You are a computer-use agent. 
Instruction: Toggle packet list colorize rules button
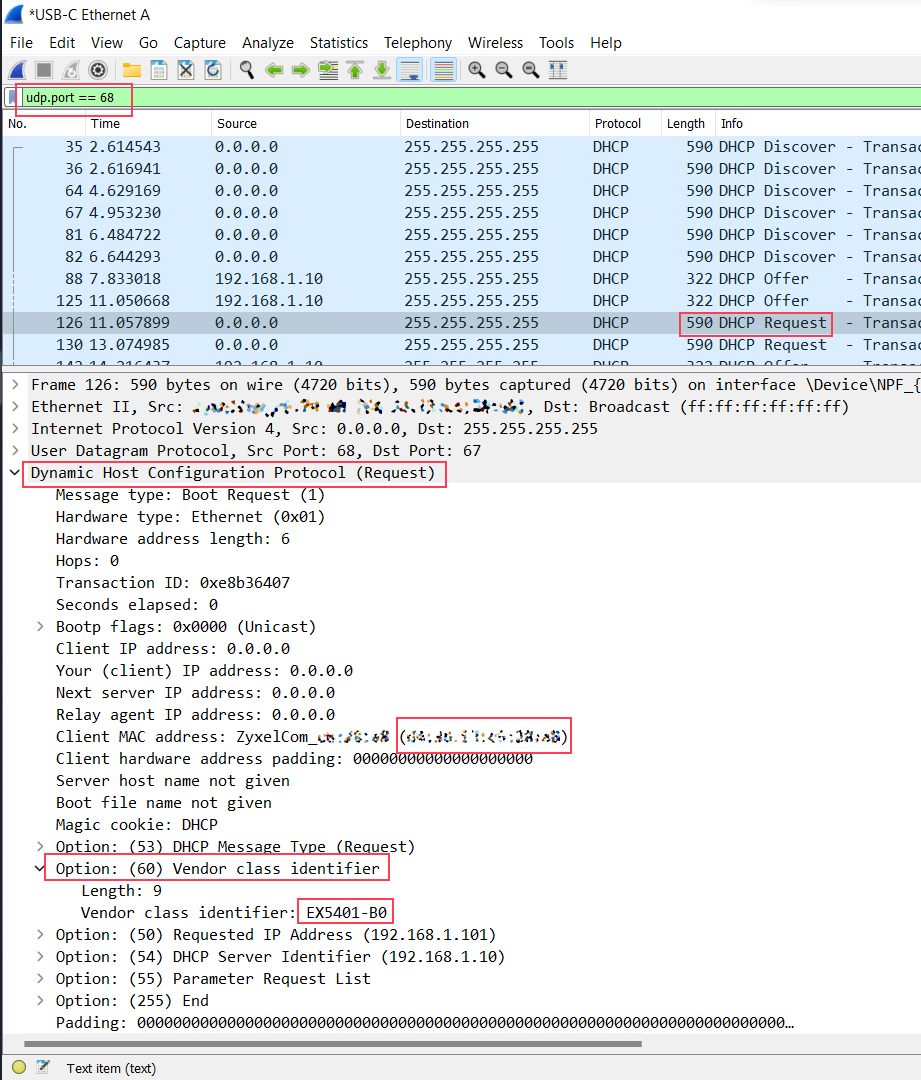pos(444,70)
